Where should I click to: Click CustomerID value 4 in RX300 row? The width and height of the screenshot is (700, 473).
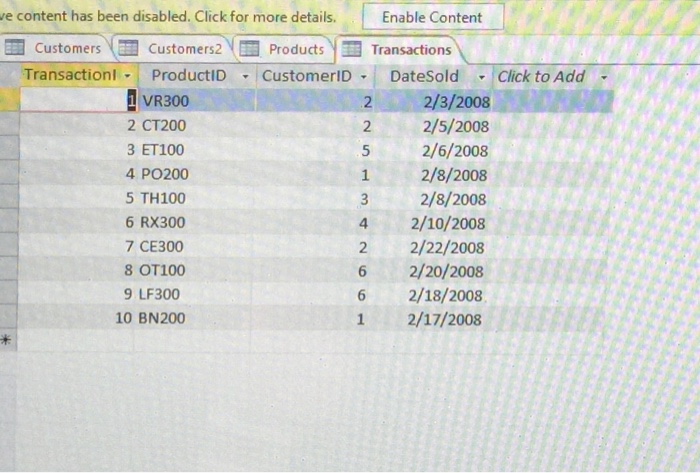pyautogui.click(x=311, y=223)
